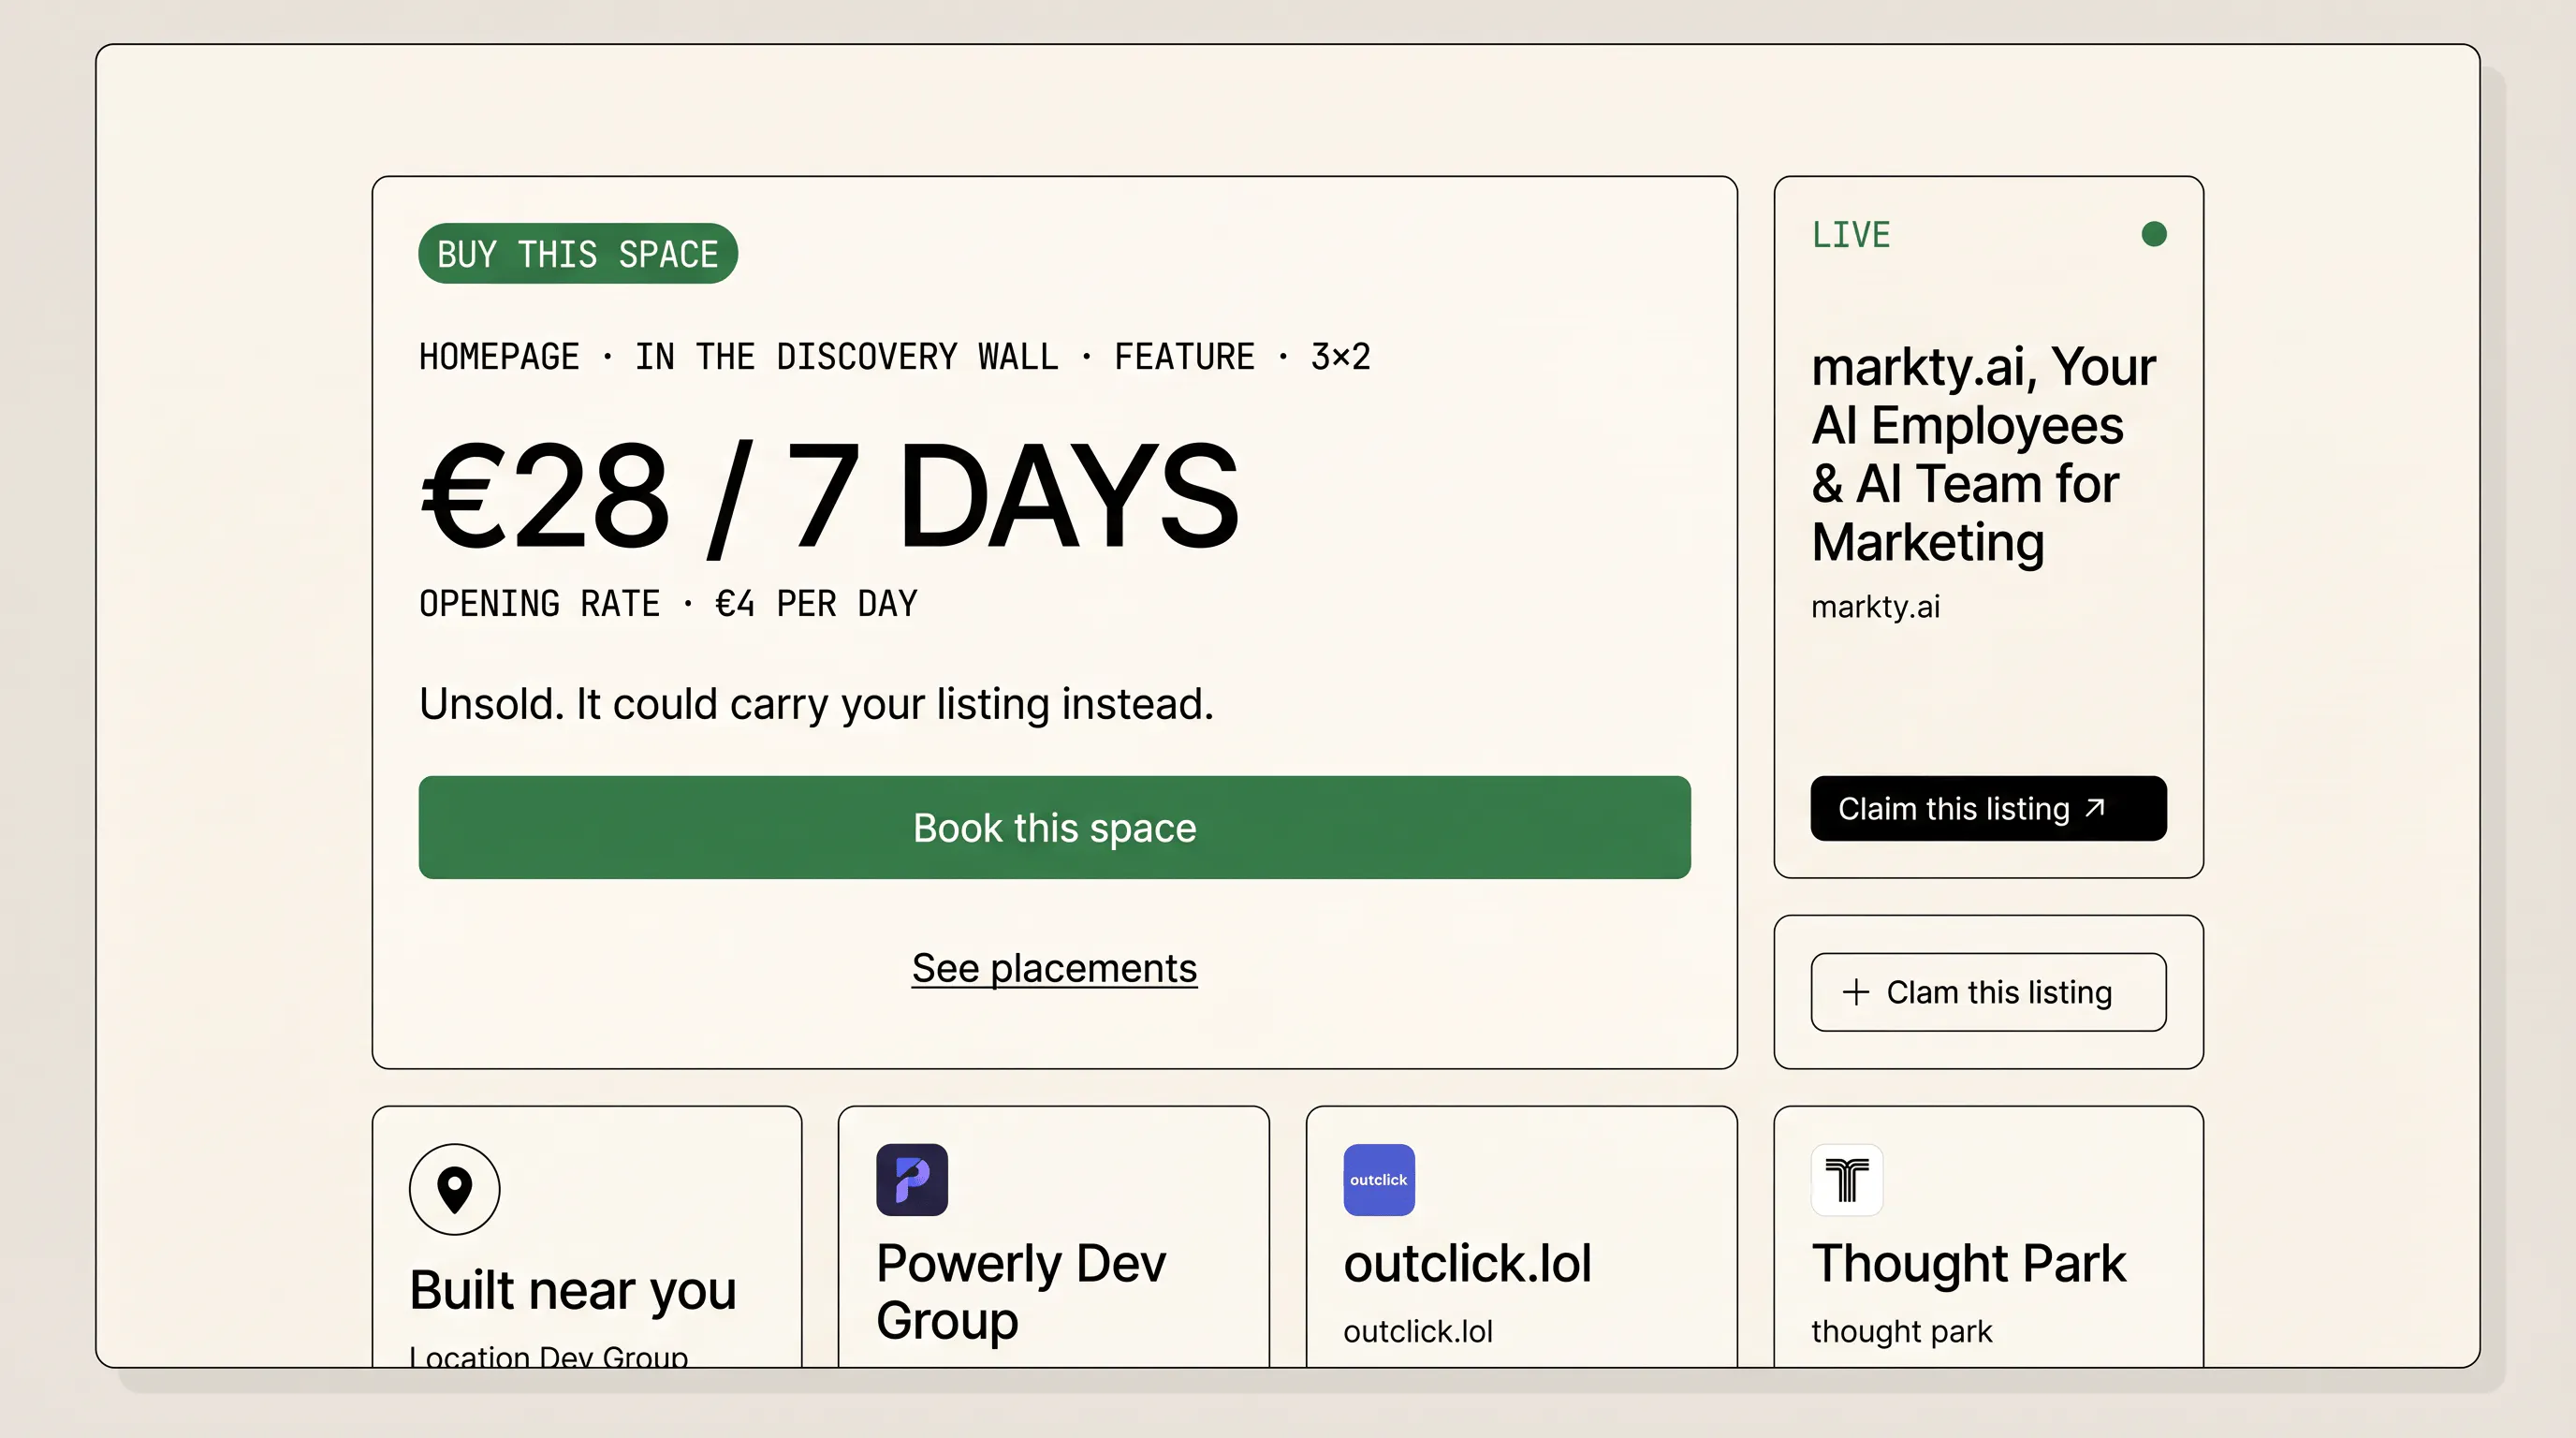2576x1438 pixels.
Task: Click the arrow icon on Claim this listing
Action: point(2096,808)
